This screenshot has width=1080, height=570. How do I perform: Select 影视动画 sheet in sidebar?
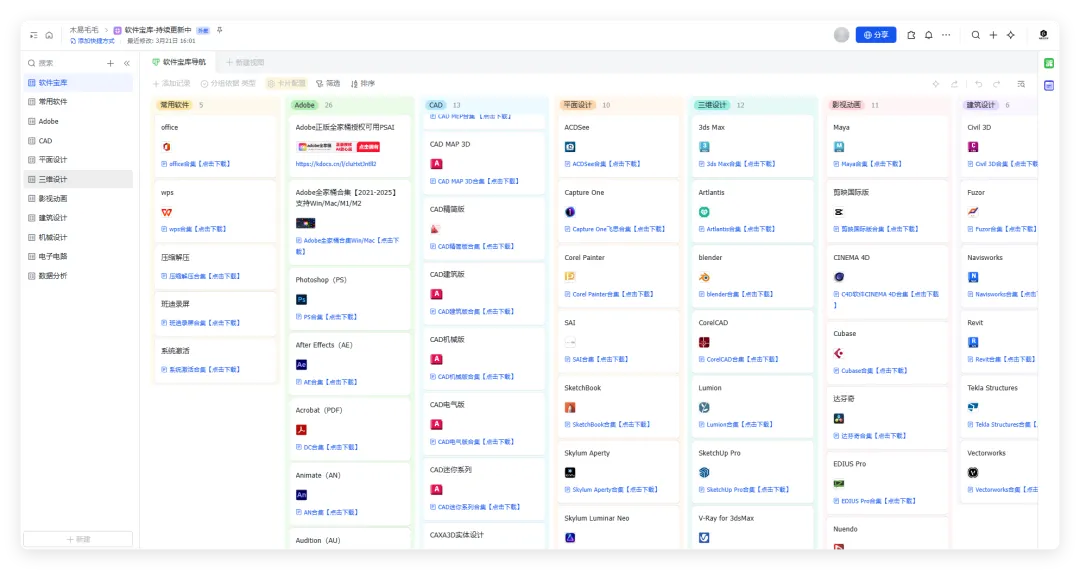point(78,198)
